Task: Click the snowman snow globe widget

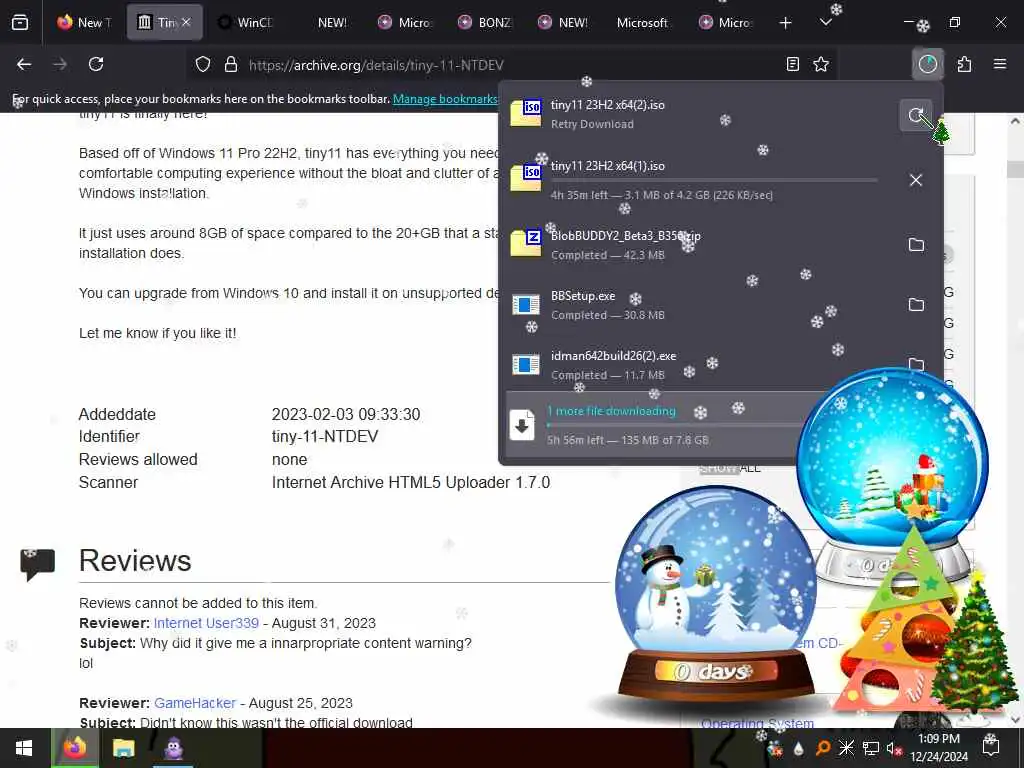Action: tap(715, 594)
